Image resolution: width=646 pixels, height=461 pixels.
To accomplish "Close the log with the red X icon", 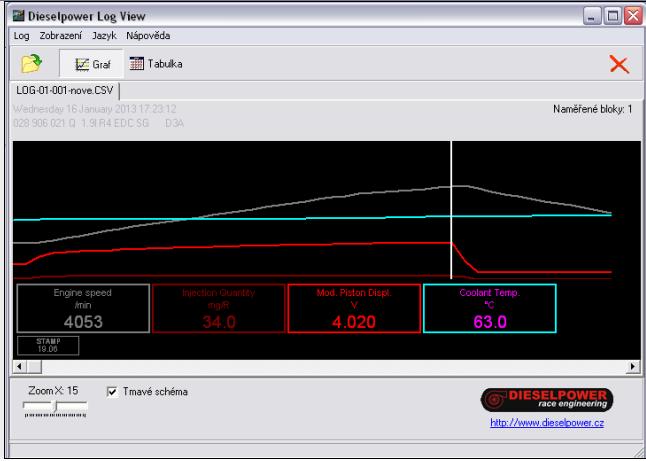I will (619, 65).
